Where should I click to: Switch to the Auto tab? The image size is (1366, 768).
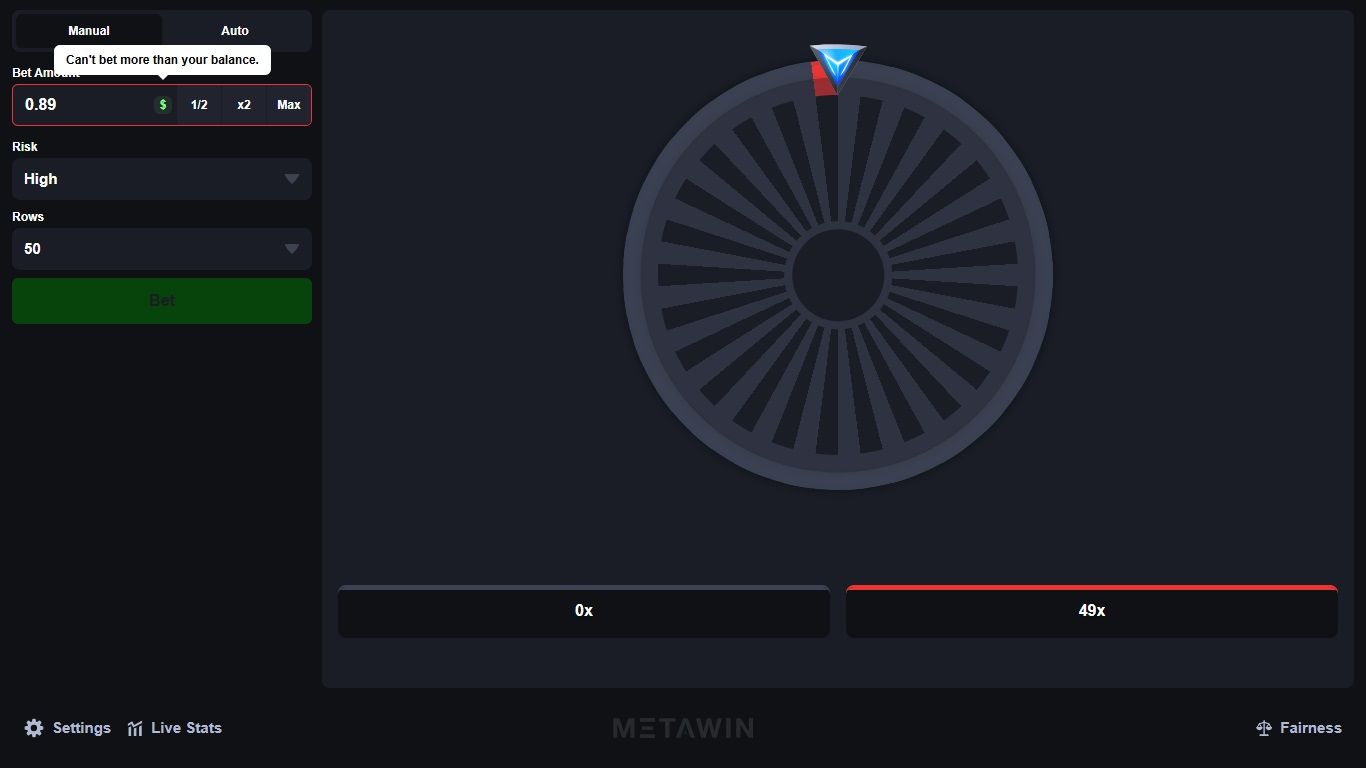(235, 31)
